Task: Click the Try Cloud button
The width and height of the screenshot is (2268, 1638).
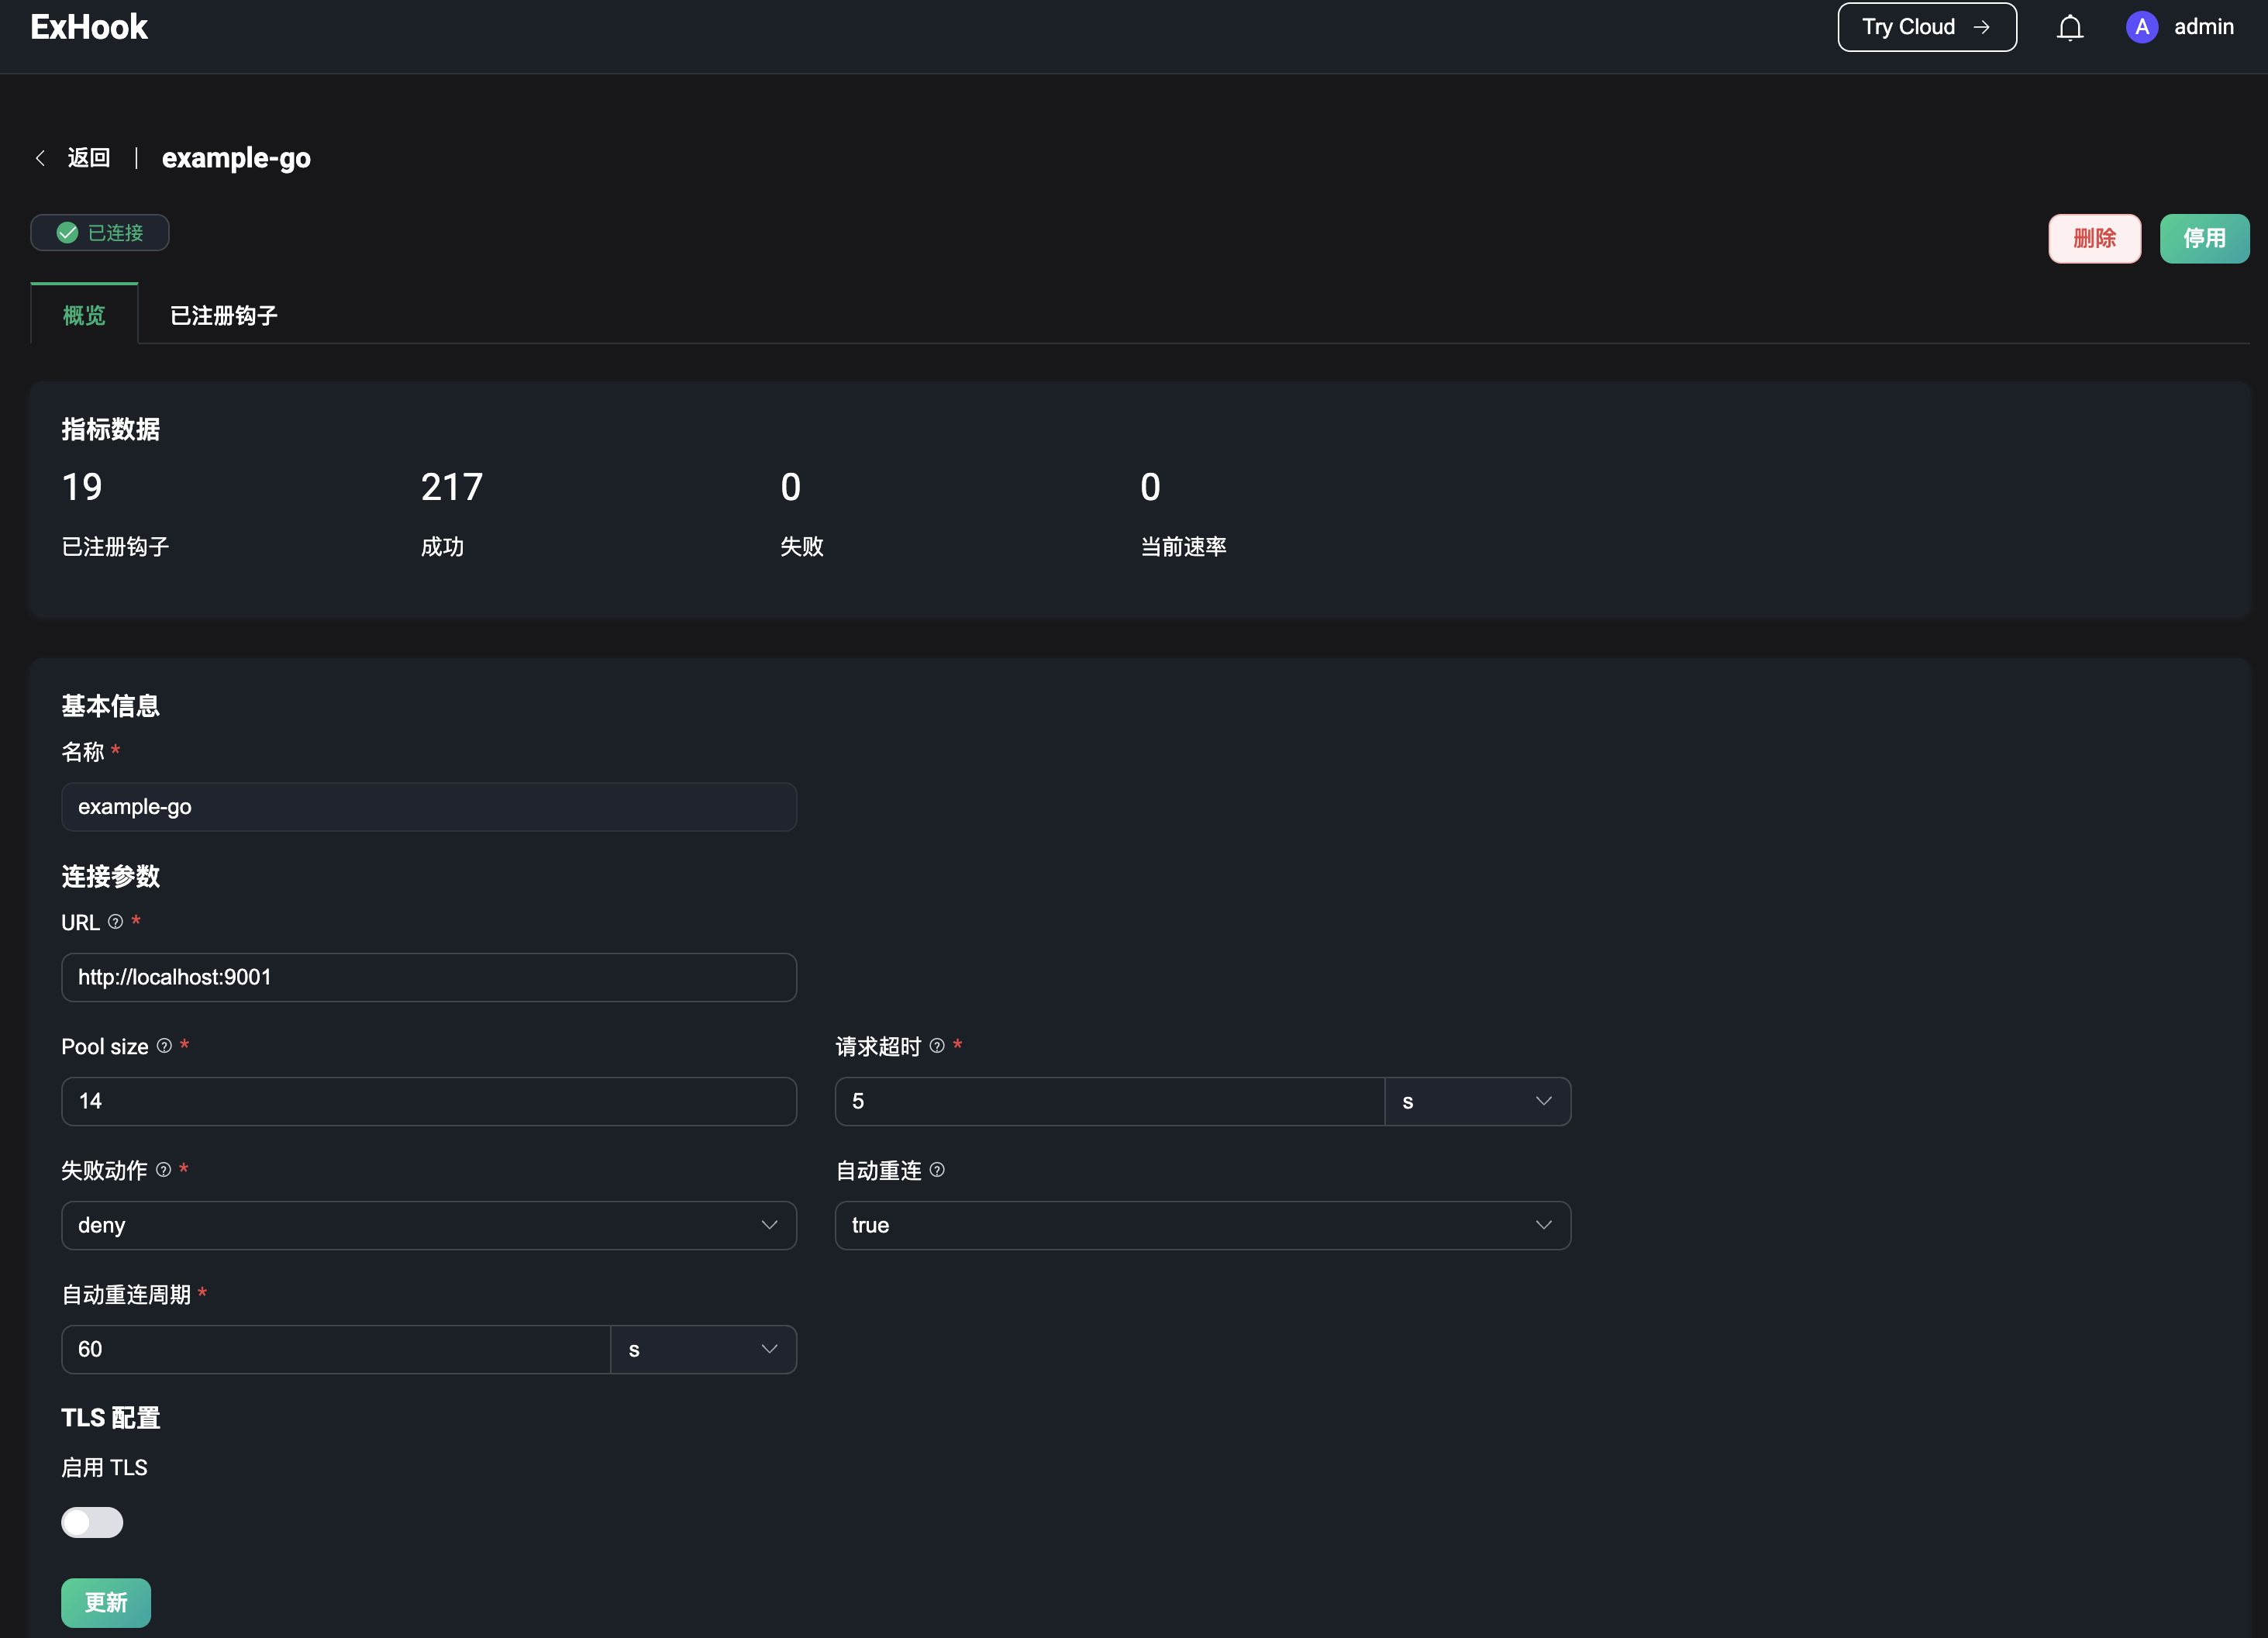Action: point(1926,27)
